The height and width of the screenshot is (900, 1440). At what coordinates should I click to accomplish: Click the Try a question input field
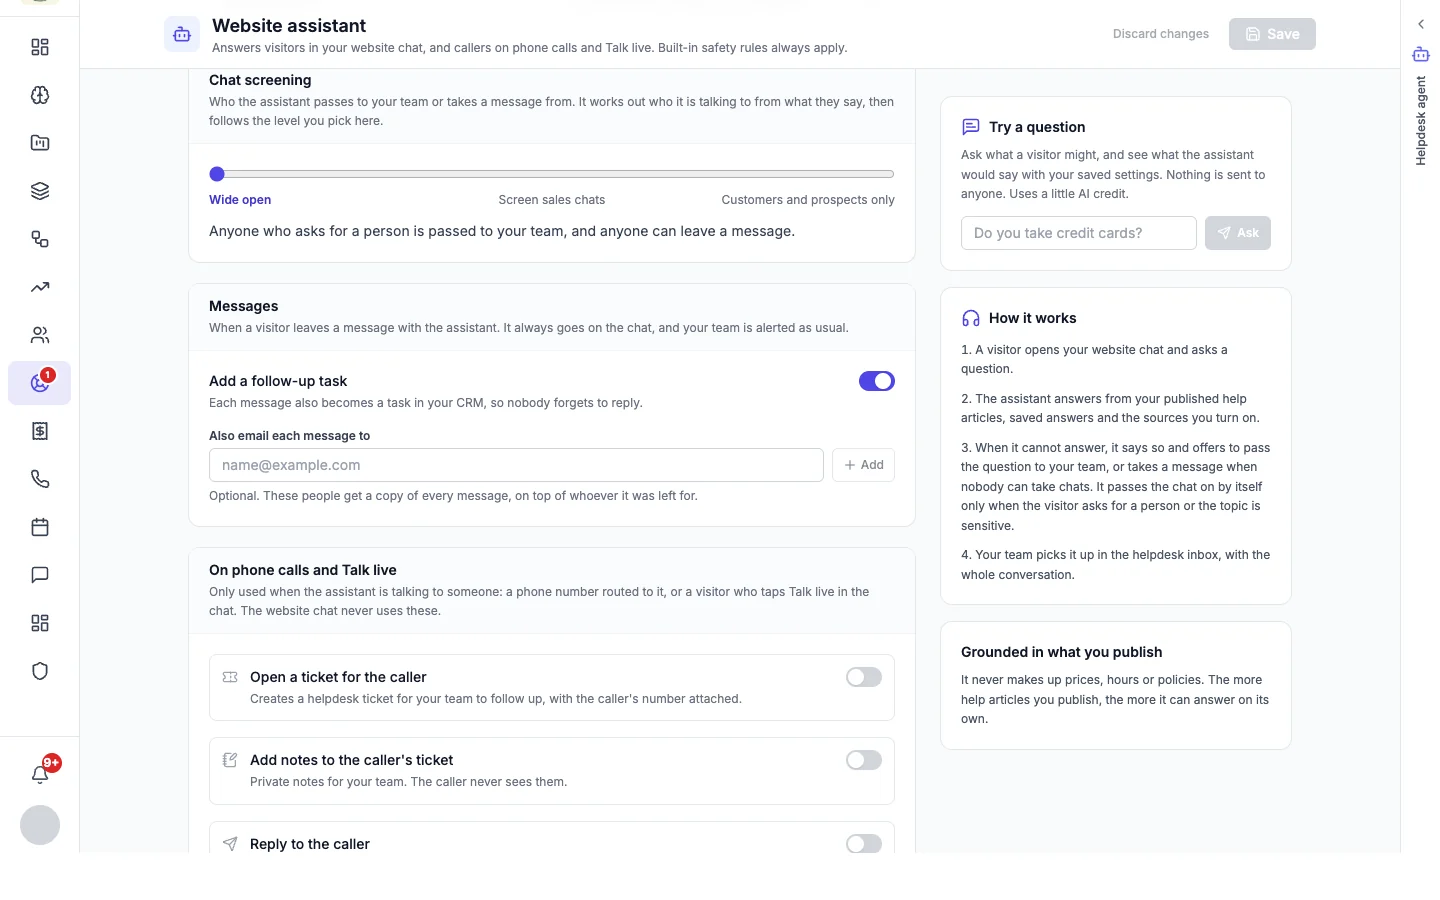point(1079,233)
